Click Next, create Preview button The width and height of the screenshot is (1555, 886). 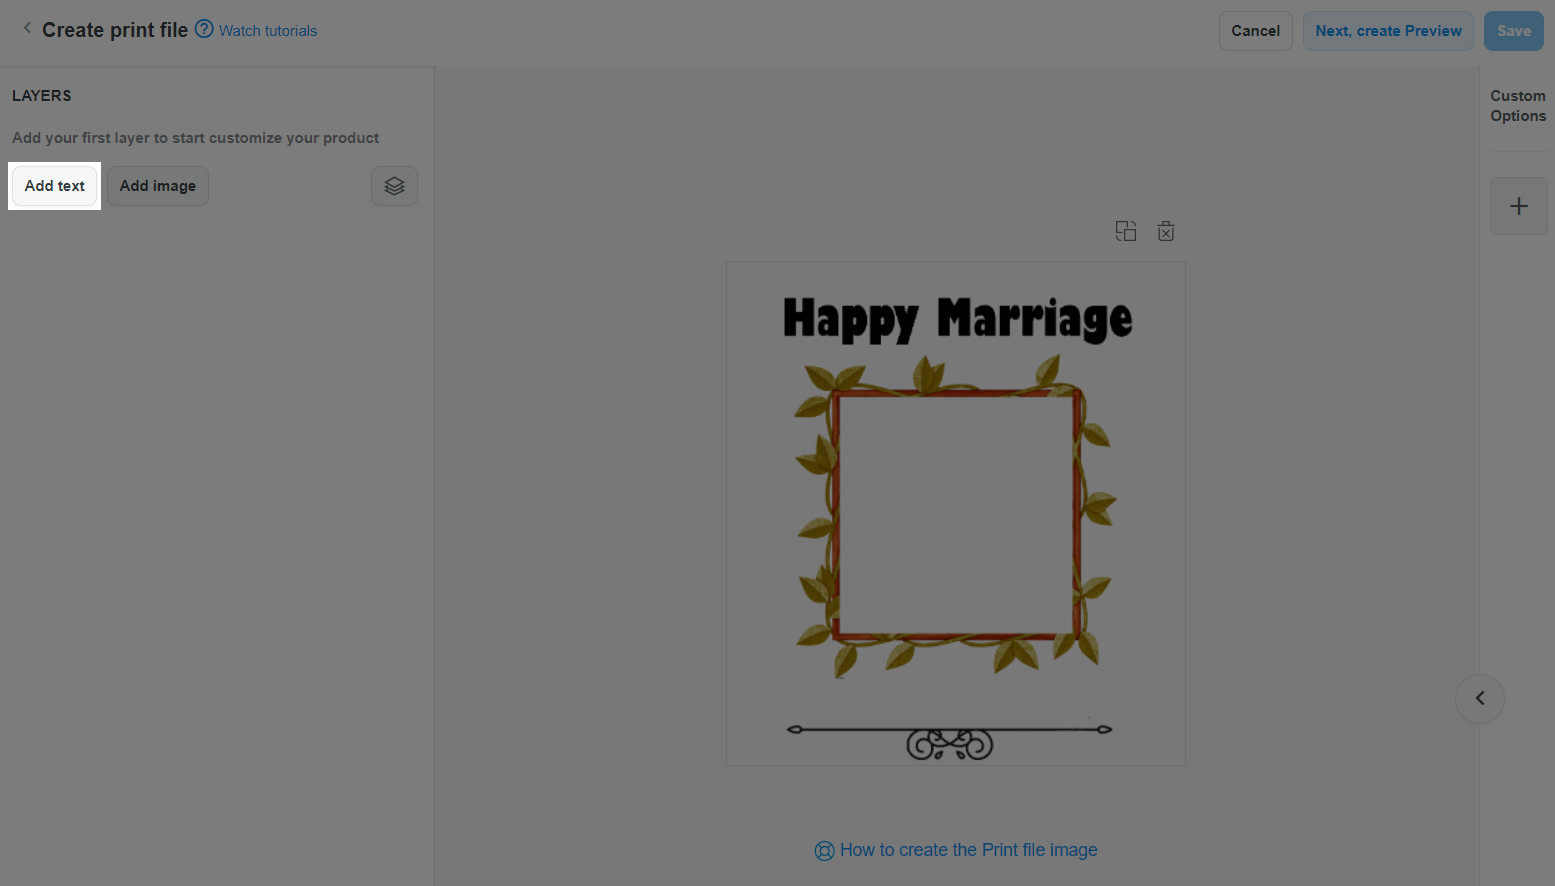tap(1388, 31)
